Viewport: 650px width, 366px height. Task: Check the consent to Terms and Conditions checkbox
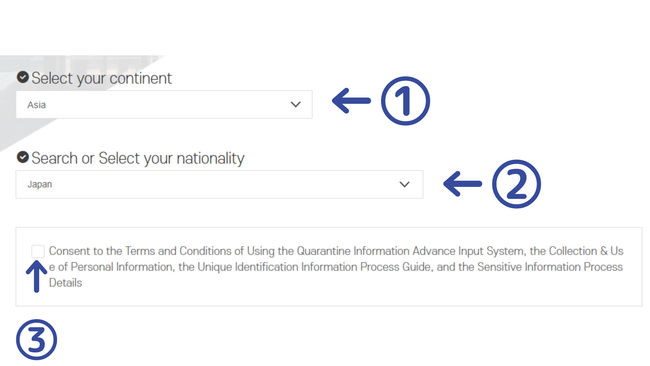38,251
